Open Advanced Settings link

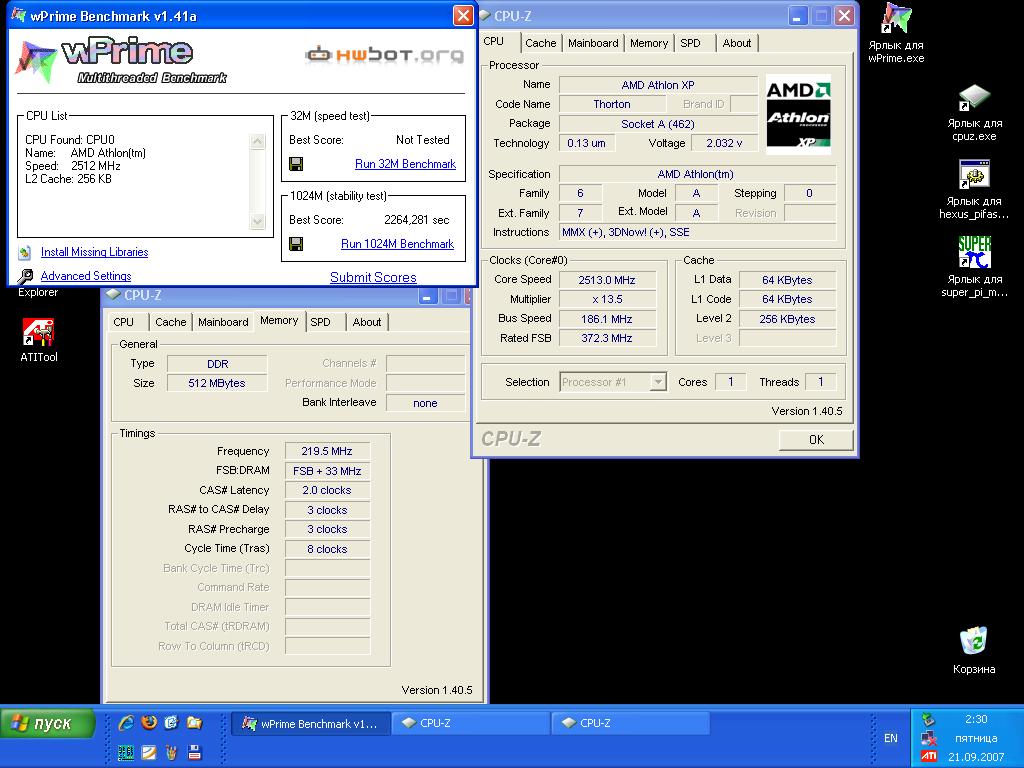86,276
